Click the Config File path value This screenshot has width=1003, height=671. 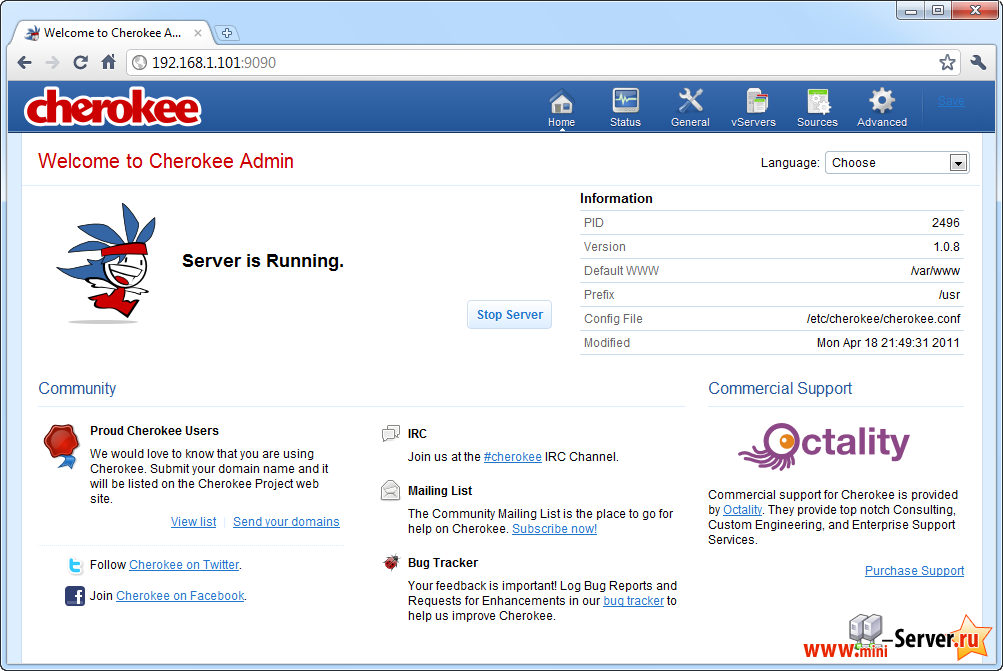click(883, 319)
